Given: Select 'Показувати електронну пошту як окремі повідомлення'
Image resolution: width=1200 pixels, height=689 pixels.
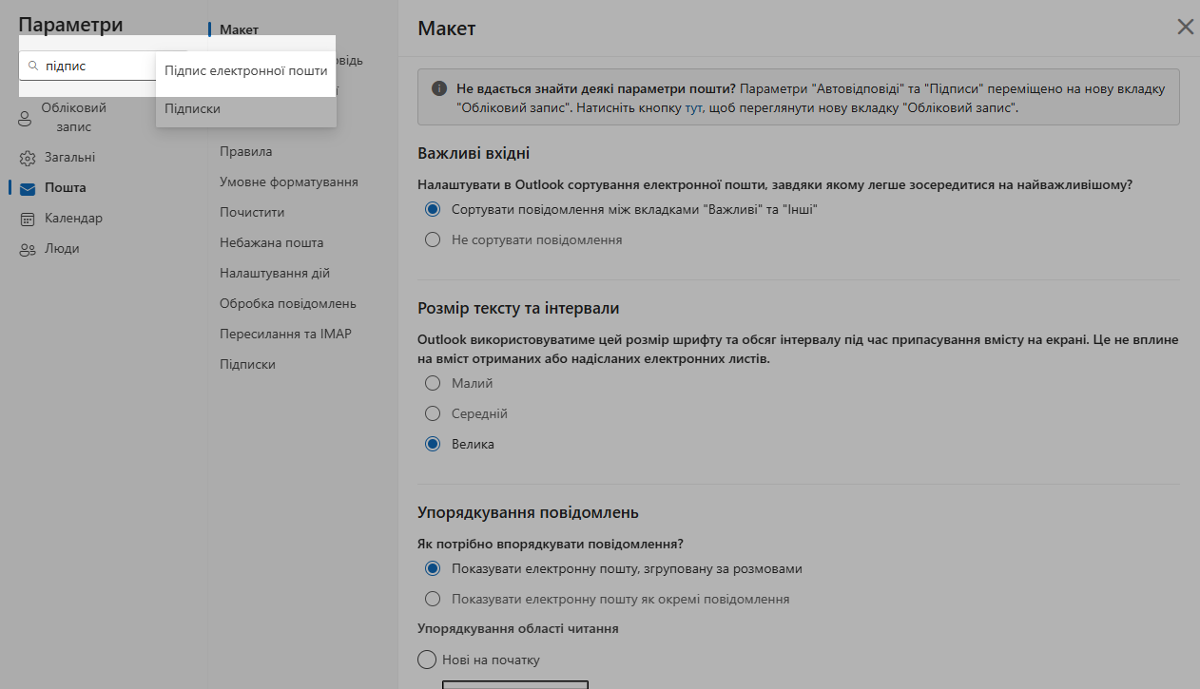Looking at the screenshot, I should pos(433,599).
